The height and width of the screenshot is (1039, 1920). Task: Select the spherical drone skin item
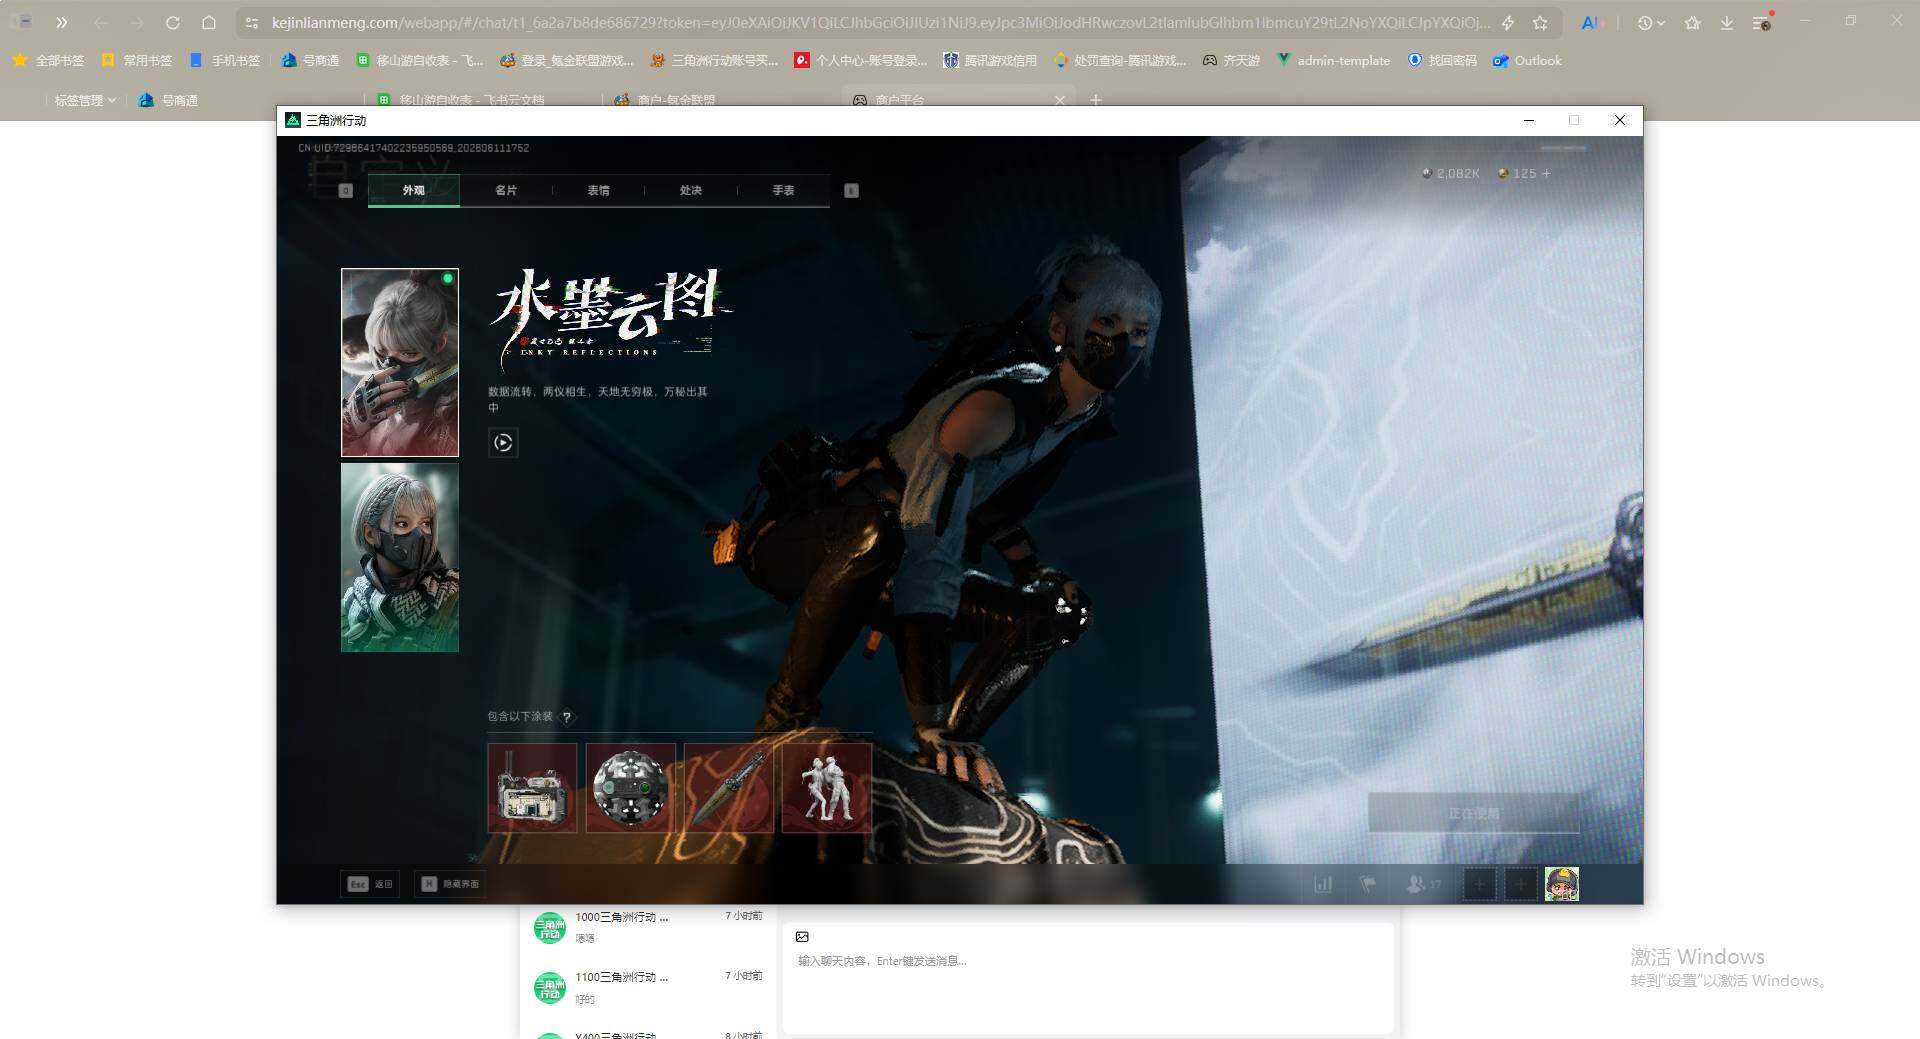(630, 788)
